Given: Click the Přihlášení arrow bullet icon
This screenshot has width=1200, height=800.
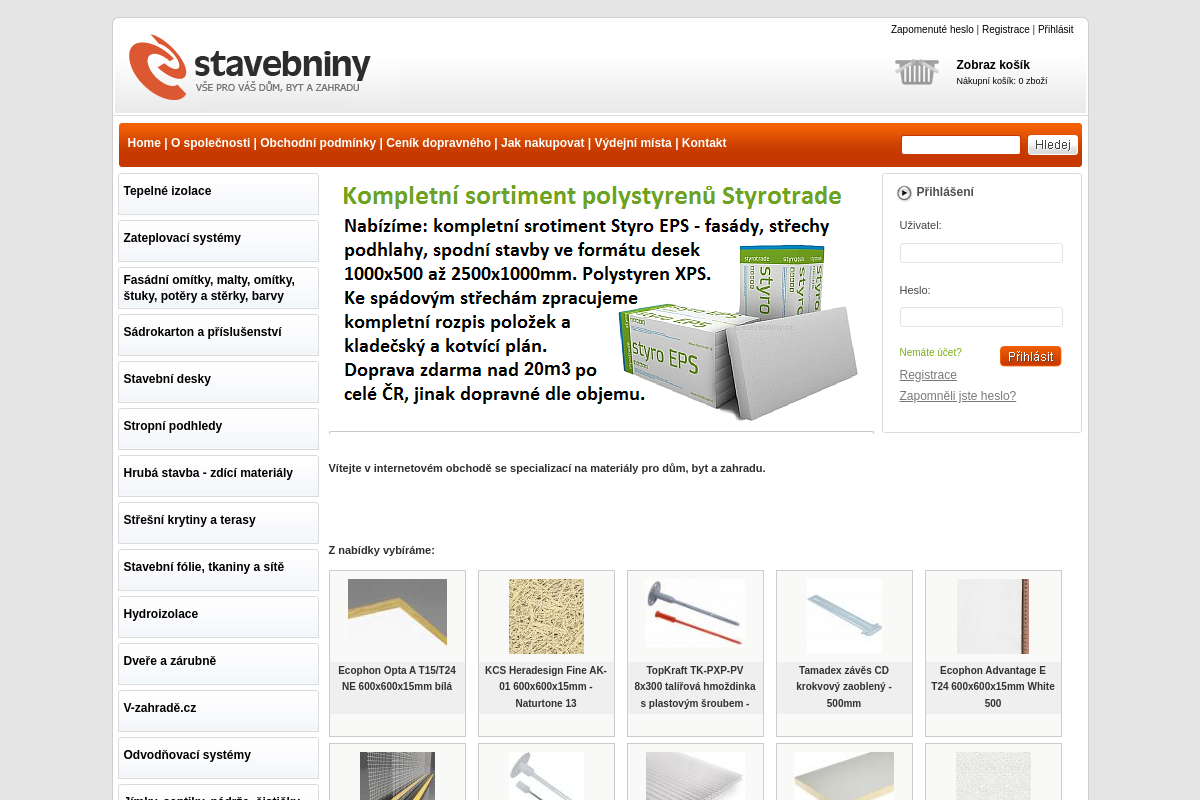Looking at the screenshot, I should click(904, 193).
